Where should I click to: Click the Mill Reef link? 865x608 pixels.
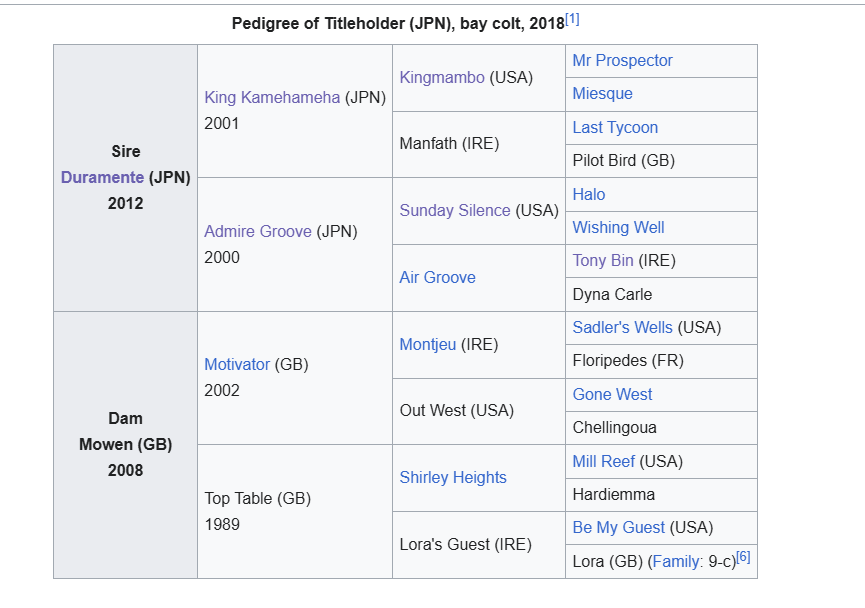[603, 462]
